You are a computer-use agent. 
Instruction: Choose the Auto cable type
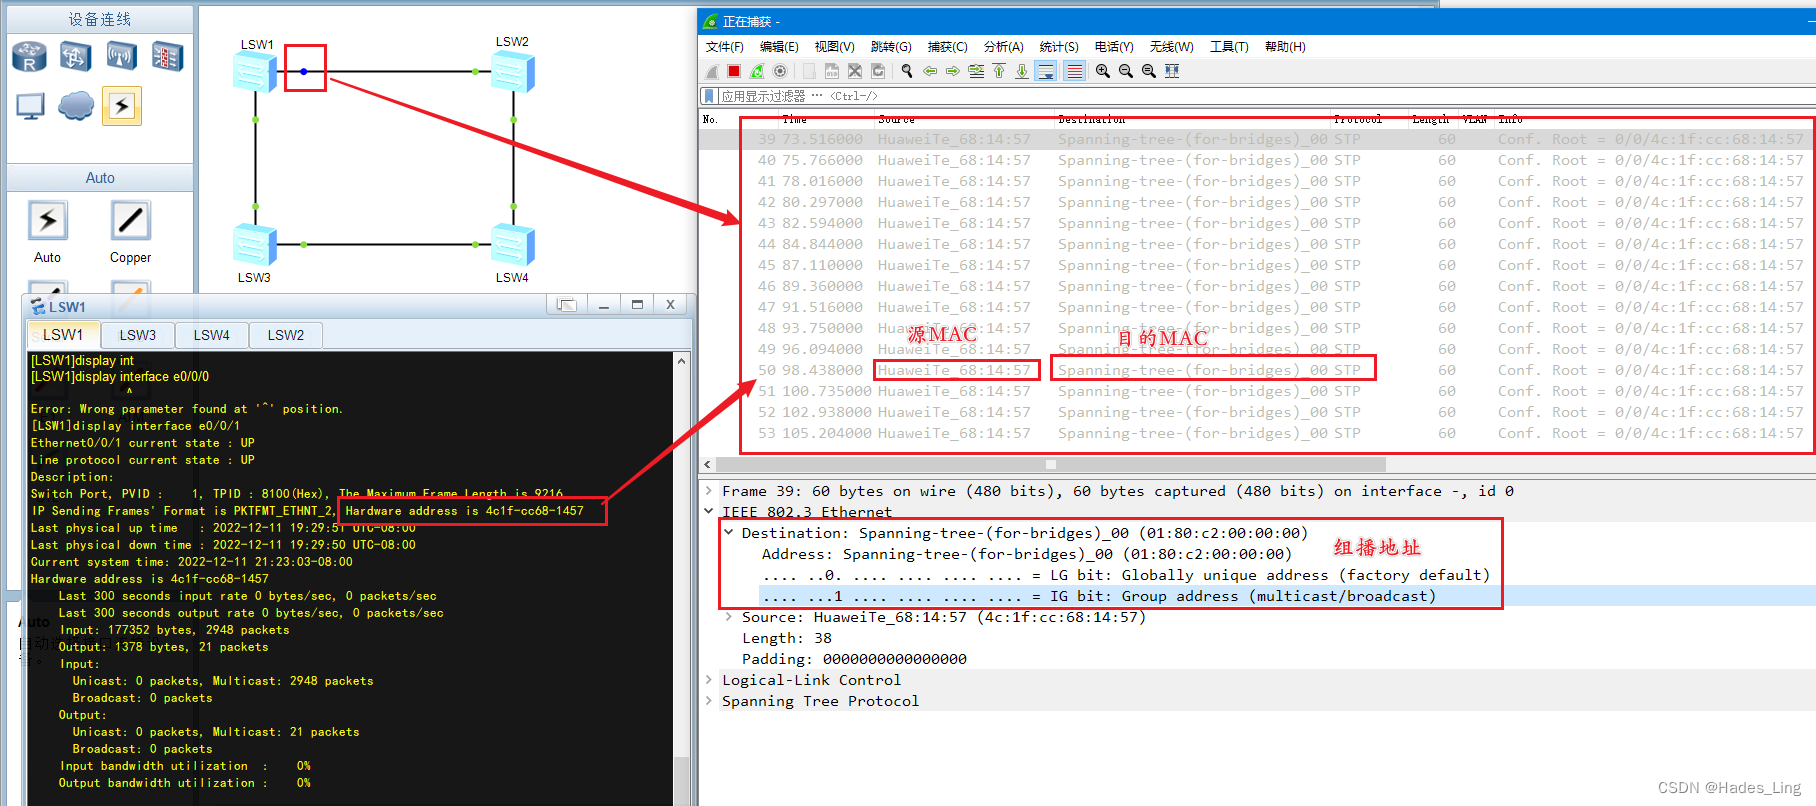tap(47, 221)
